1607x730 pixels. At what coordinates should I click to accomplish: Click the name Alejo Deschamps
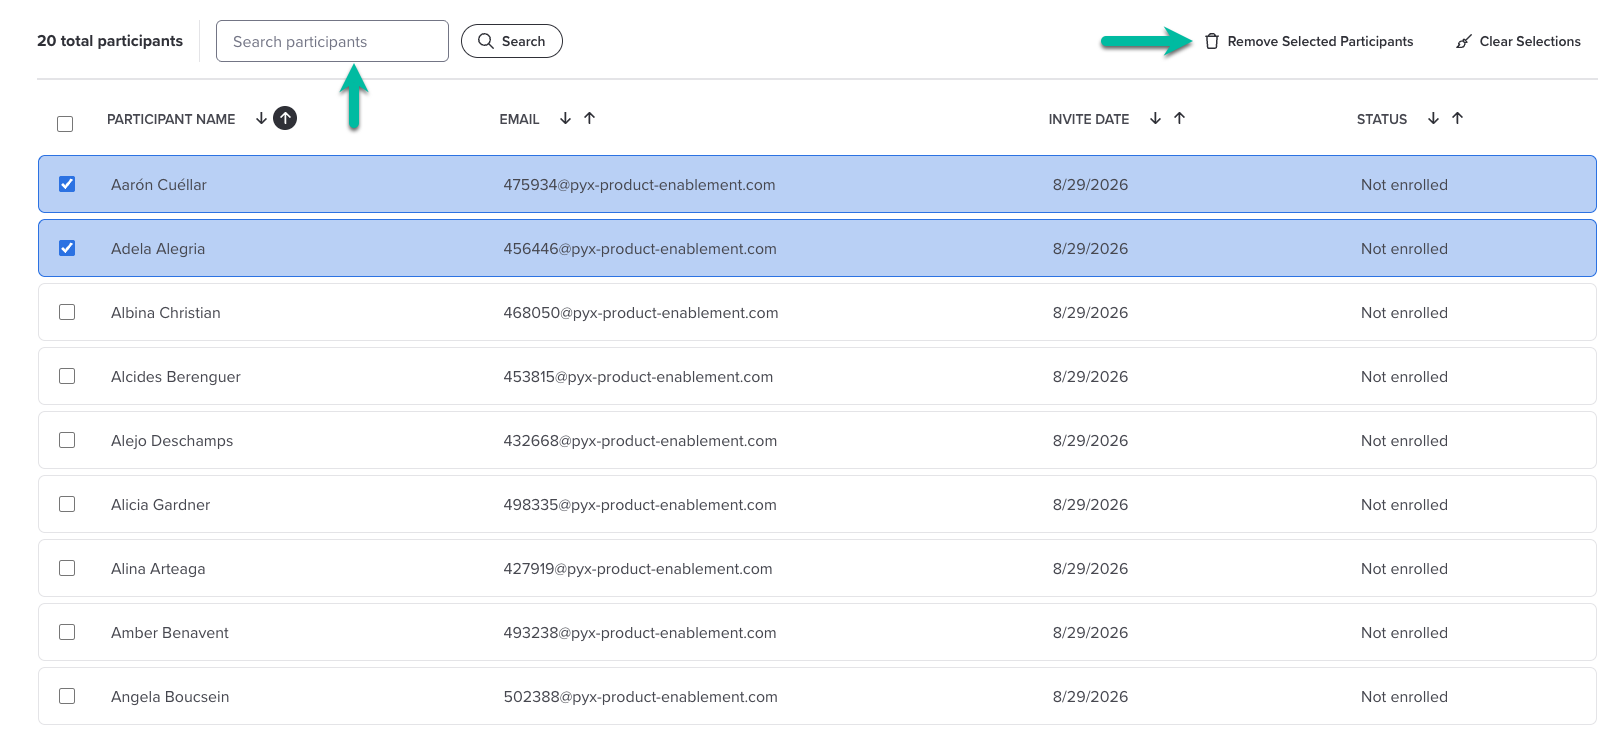pos(172,441)
